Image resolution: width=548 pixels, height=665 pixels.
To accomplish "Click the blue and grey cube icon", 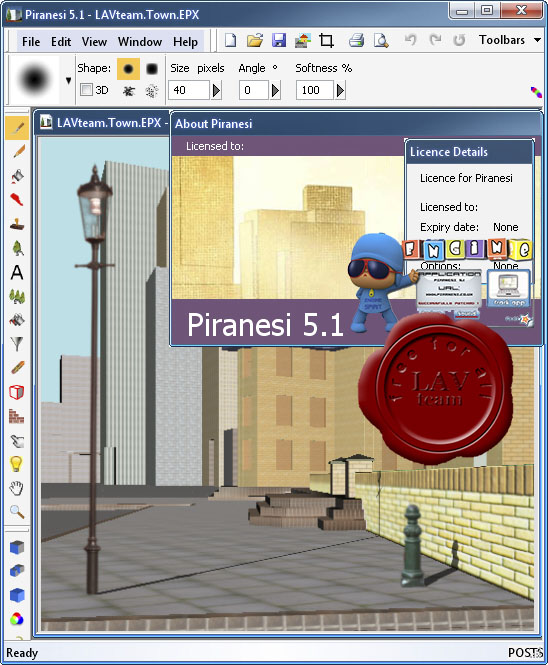I will pyautogui.click(x=17, y=547).
